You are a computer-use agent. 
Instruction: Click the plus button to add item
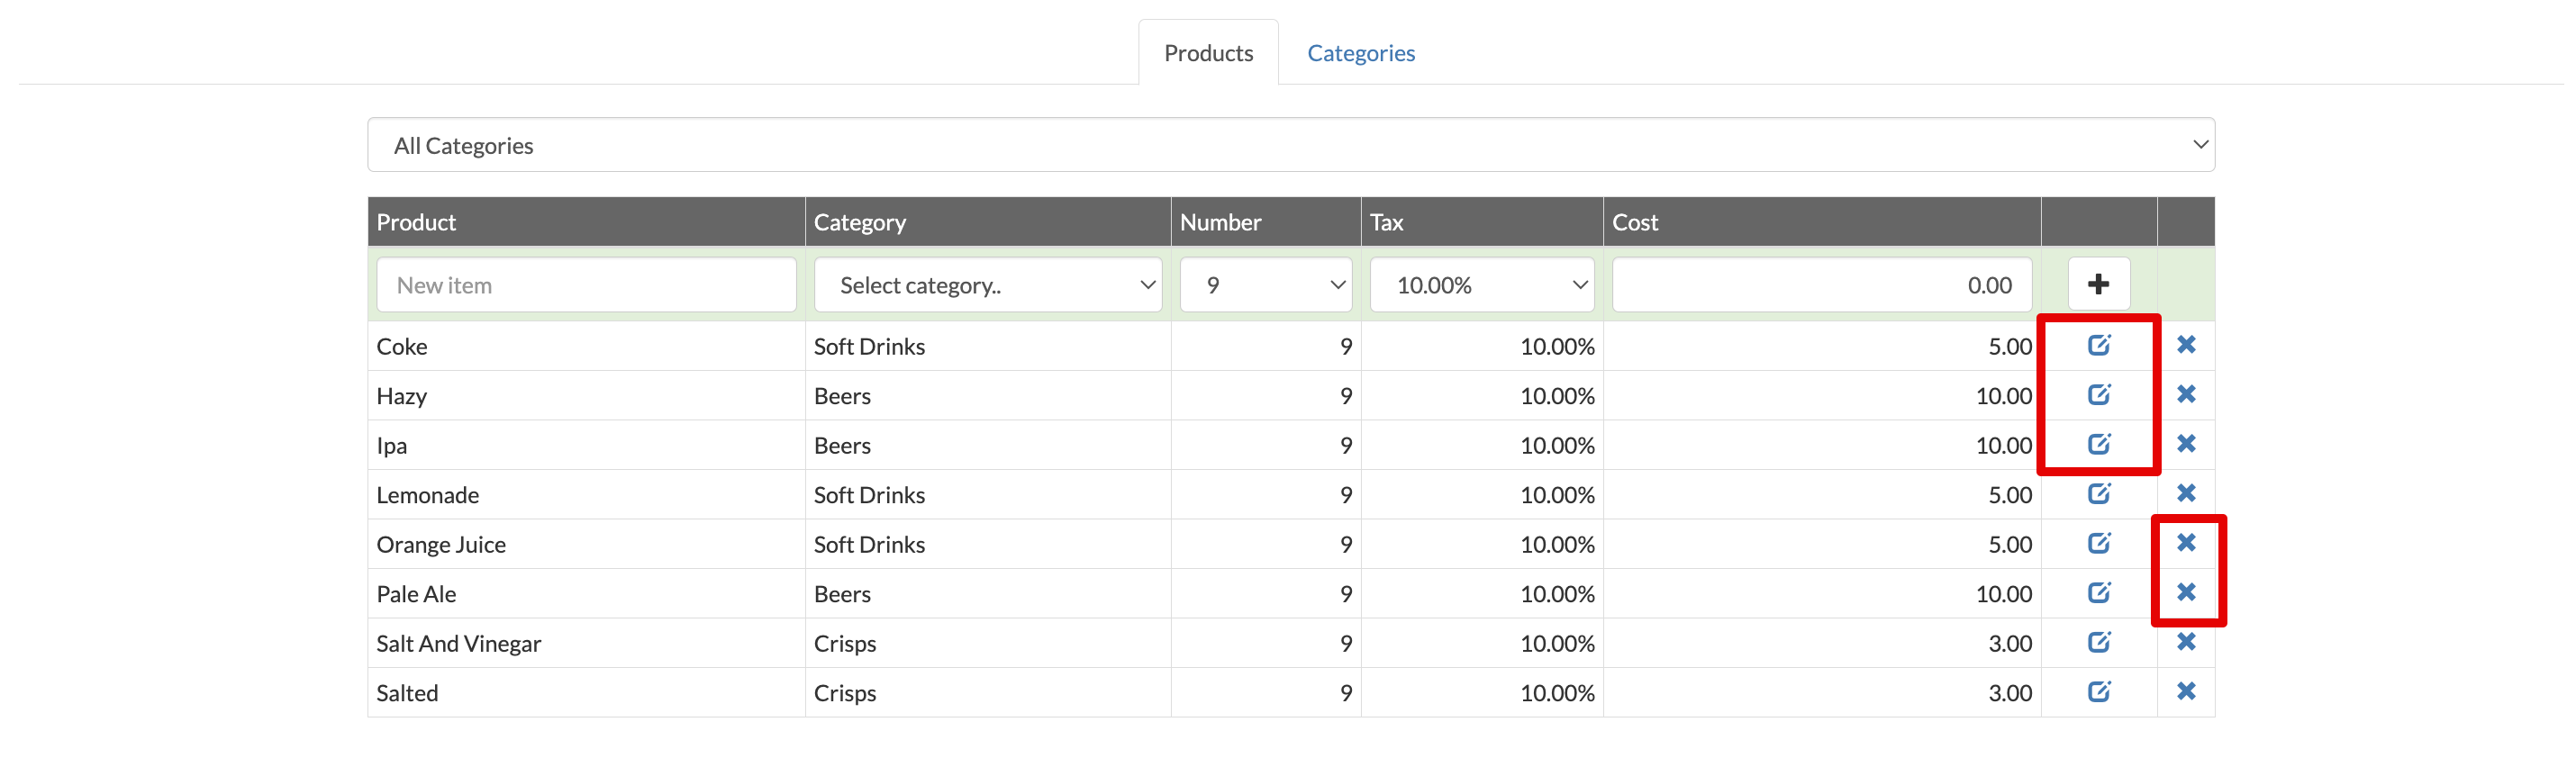coord(2098,285)
